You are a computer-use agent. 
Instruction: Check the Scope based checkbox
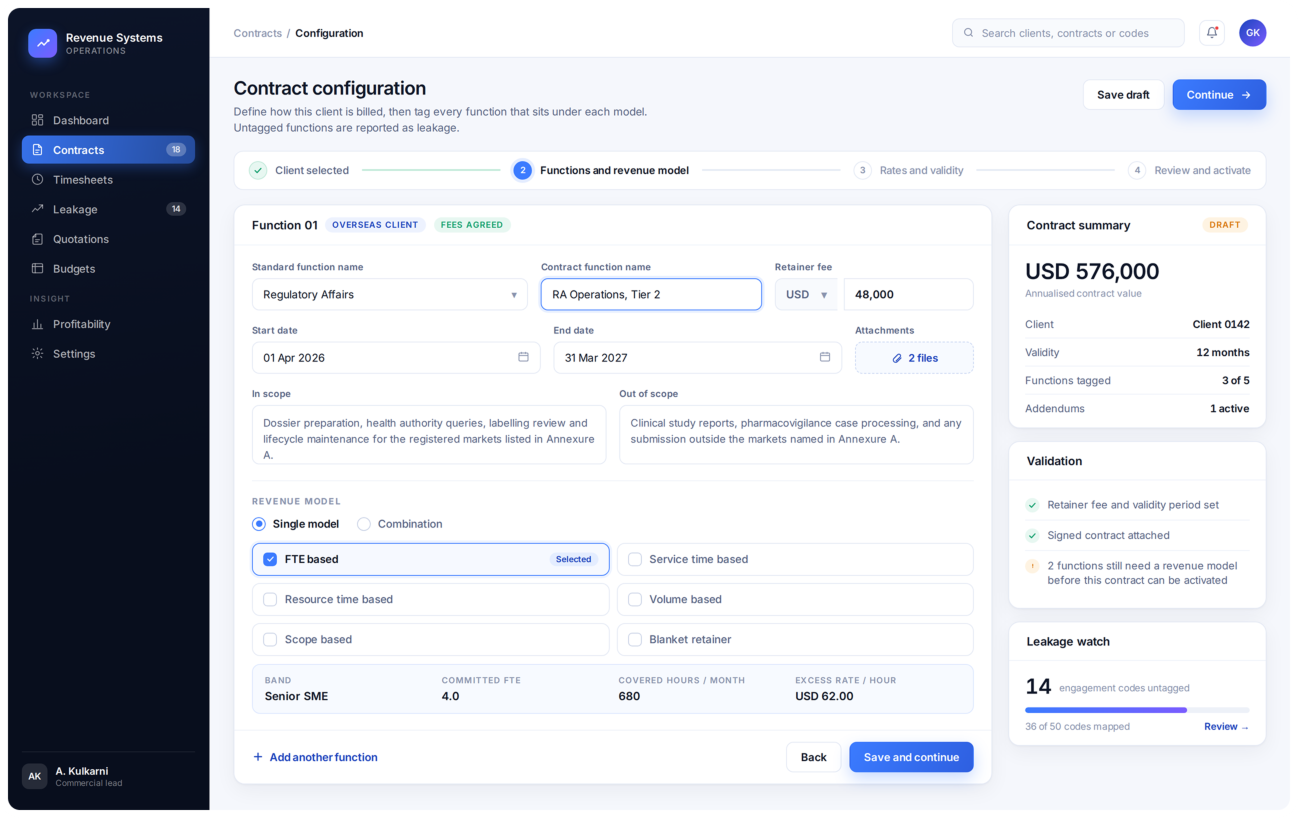[x=270, y=639]
